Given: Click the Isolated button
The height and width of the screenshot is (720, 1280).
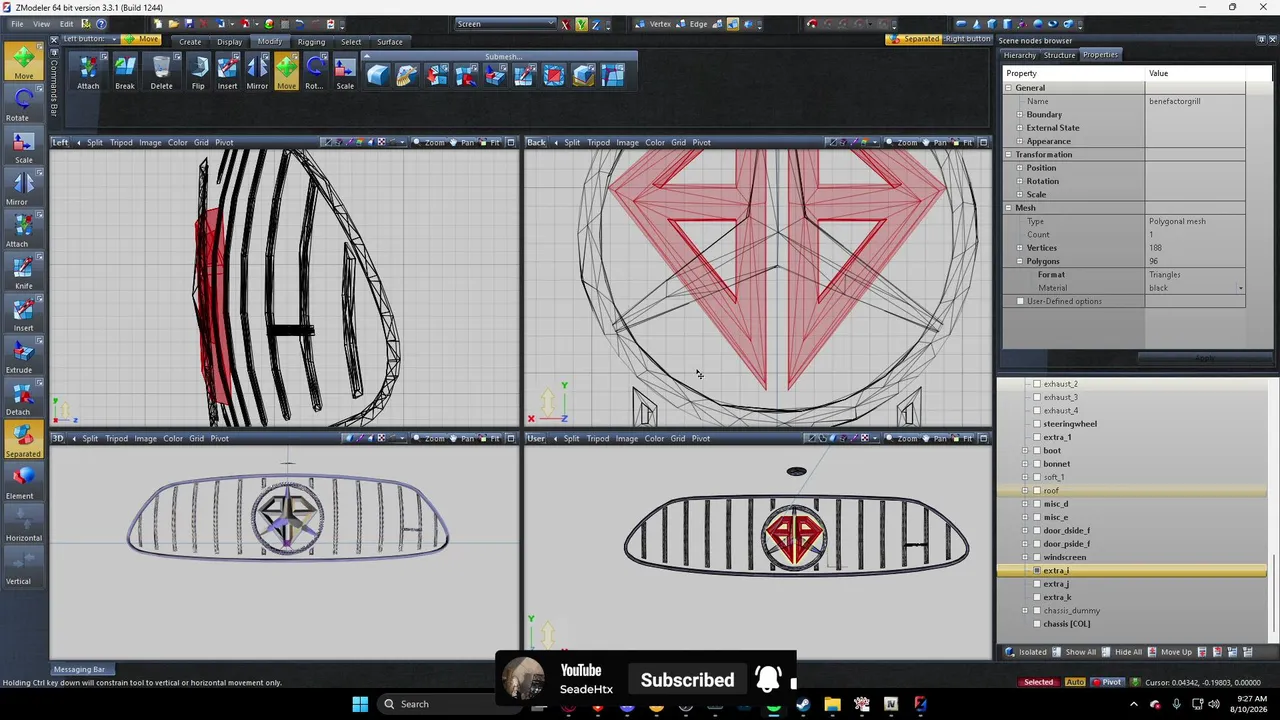Looking at the screenshot, I should click(1026, 652).
